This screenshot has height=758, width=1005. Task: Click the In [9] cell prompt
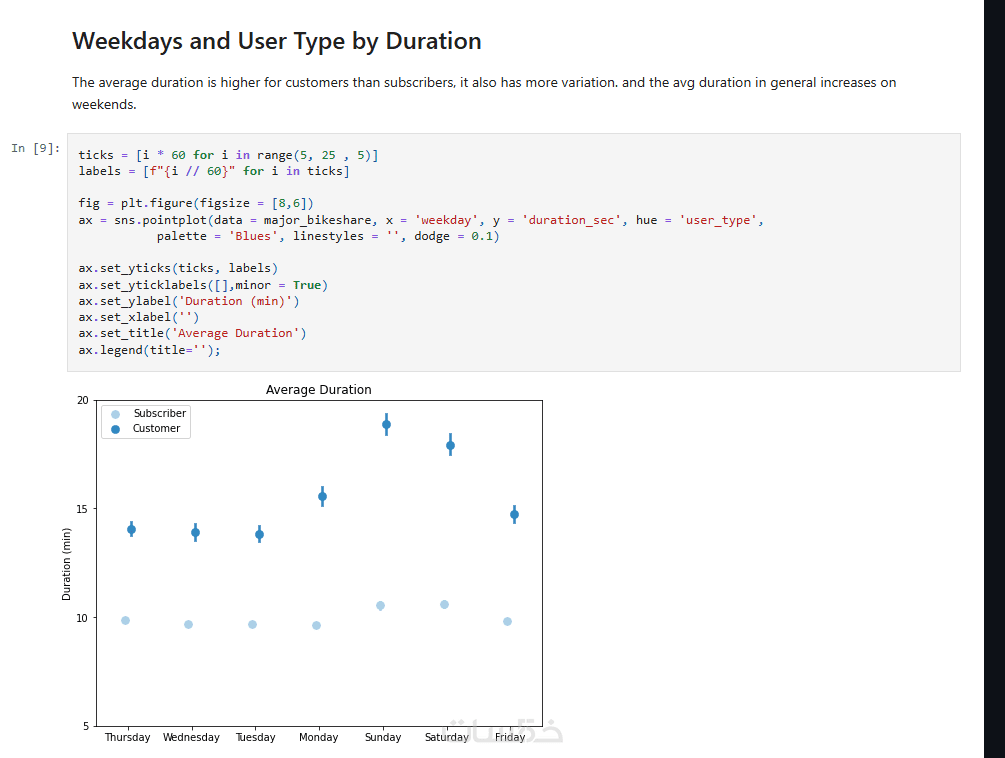(36, 148)
